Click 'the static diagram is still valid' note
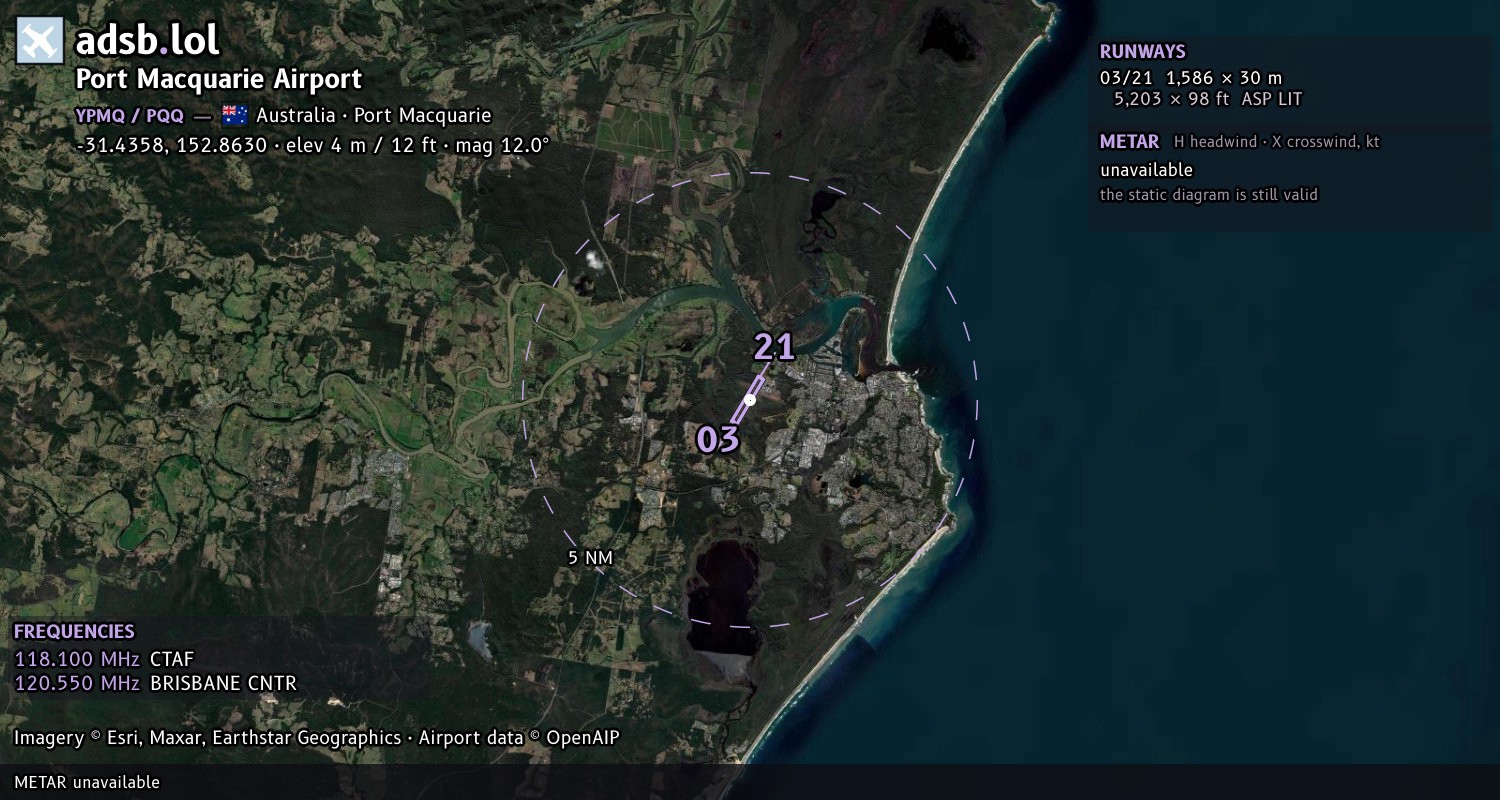This screenshot has height=800, width=1500. click(x=1209, y=195)
